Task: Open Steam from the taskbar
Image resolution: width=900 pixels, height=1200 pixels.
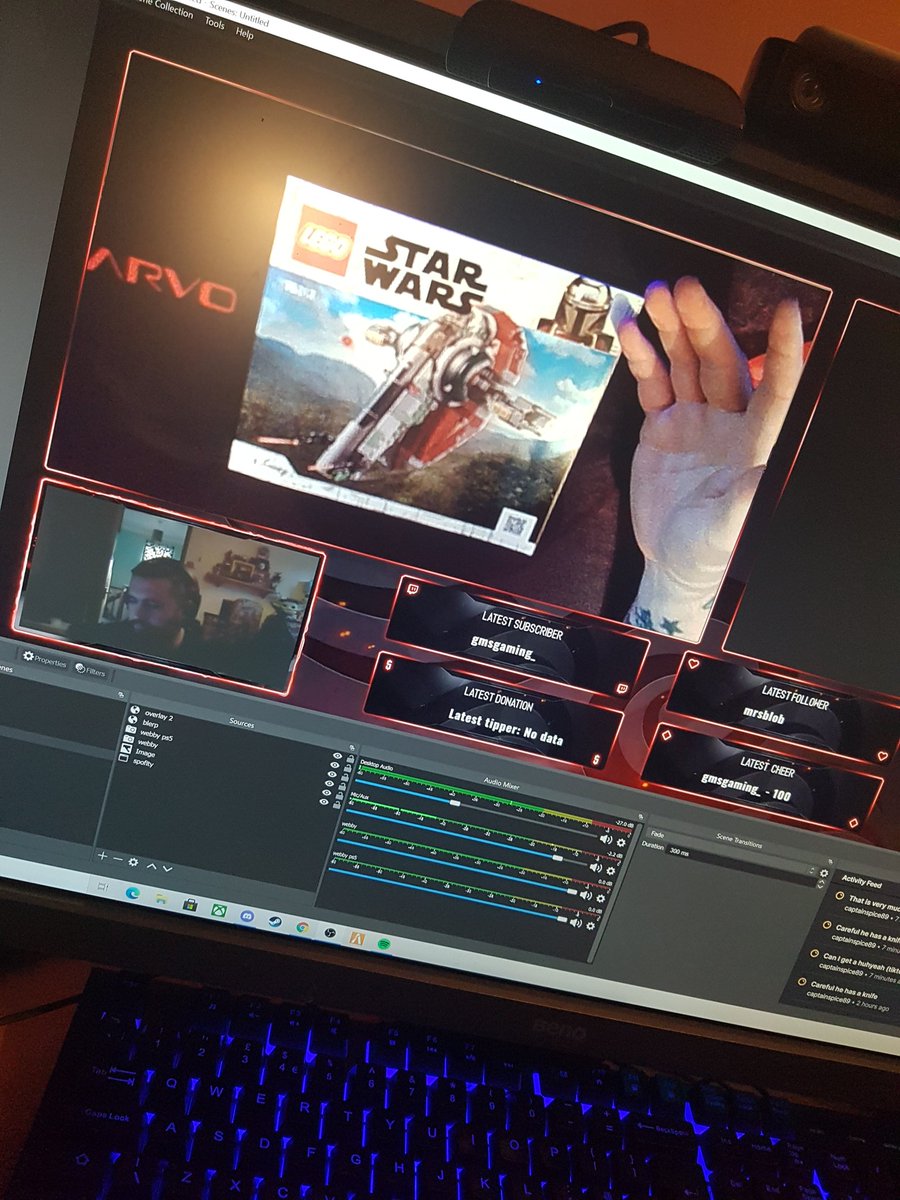Action: [x=274, y=921]
